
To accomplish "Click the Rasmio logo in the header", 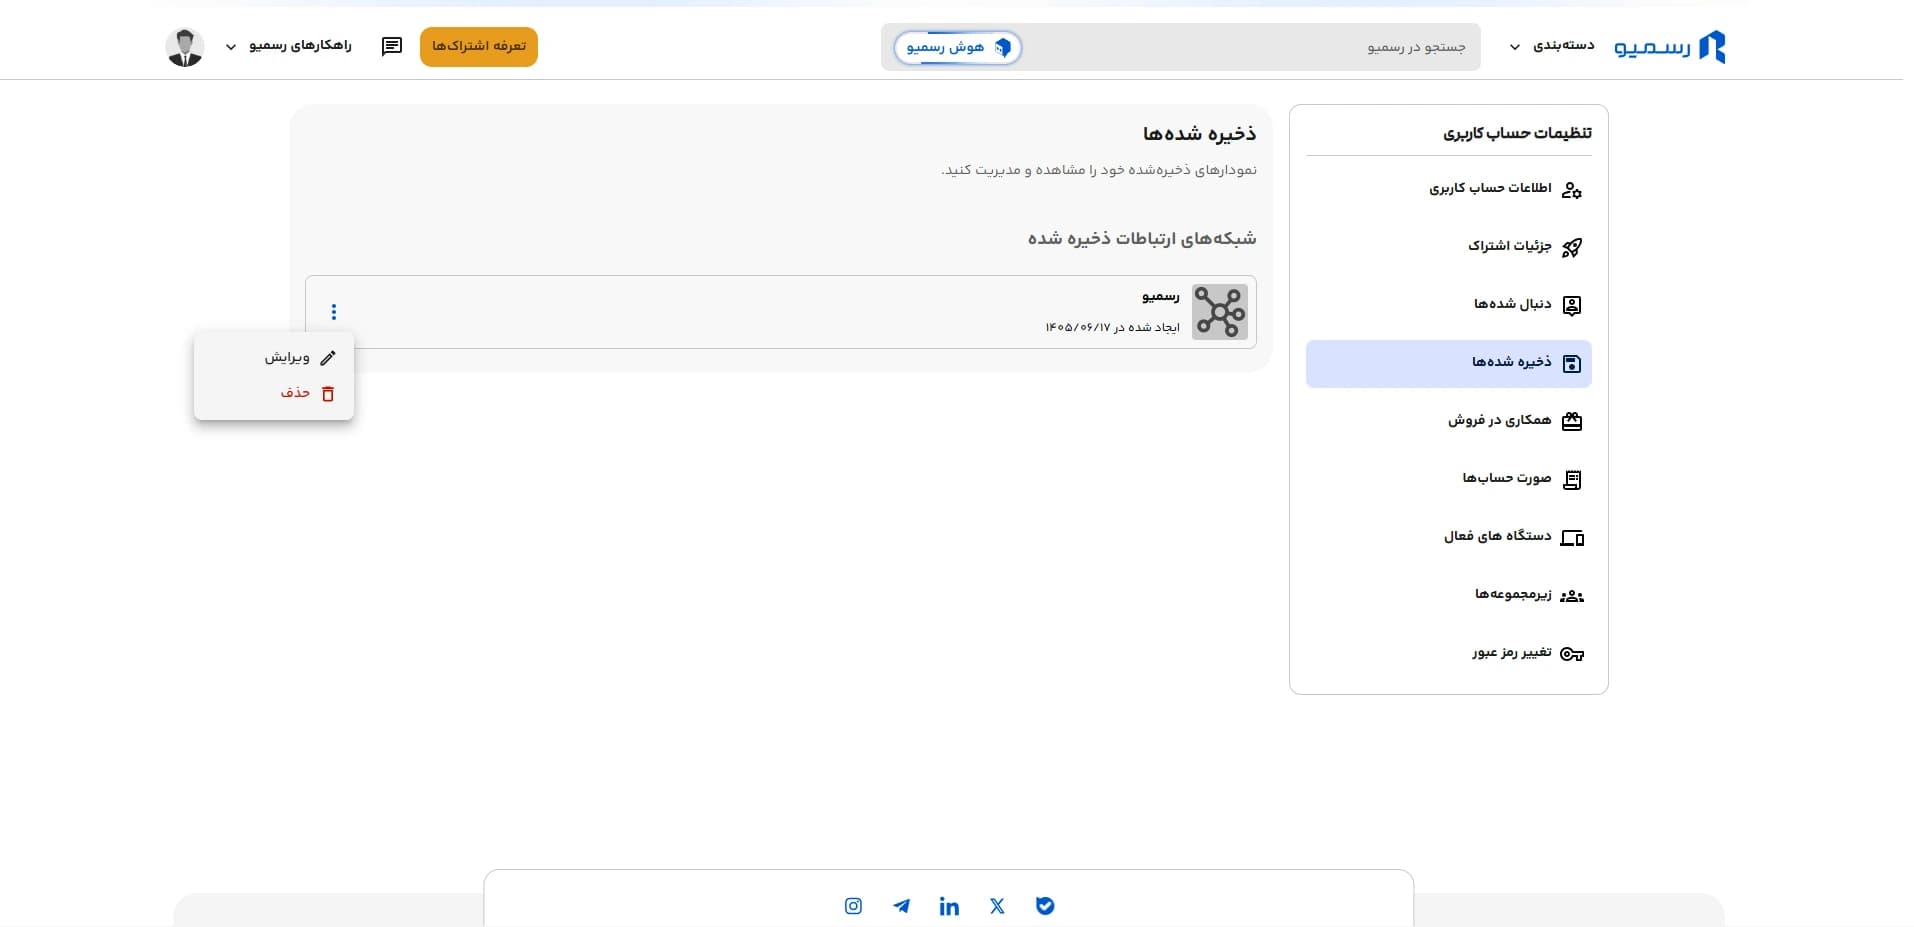I will (x=1669, y=46).
